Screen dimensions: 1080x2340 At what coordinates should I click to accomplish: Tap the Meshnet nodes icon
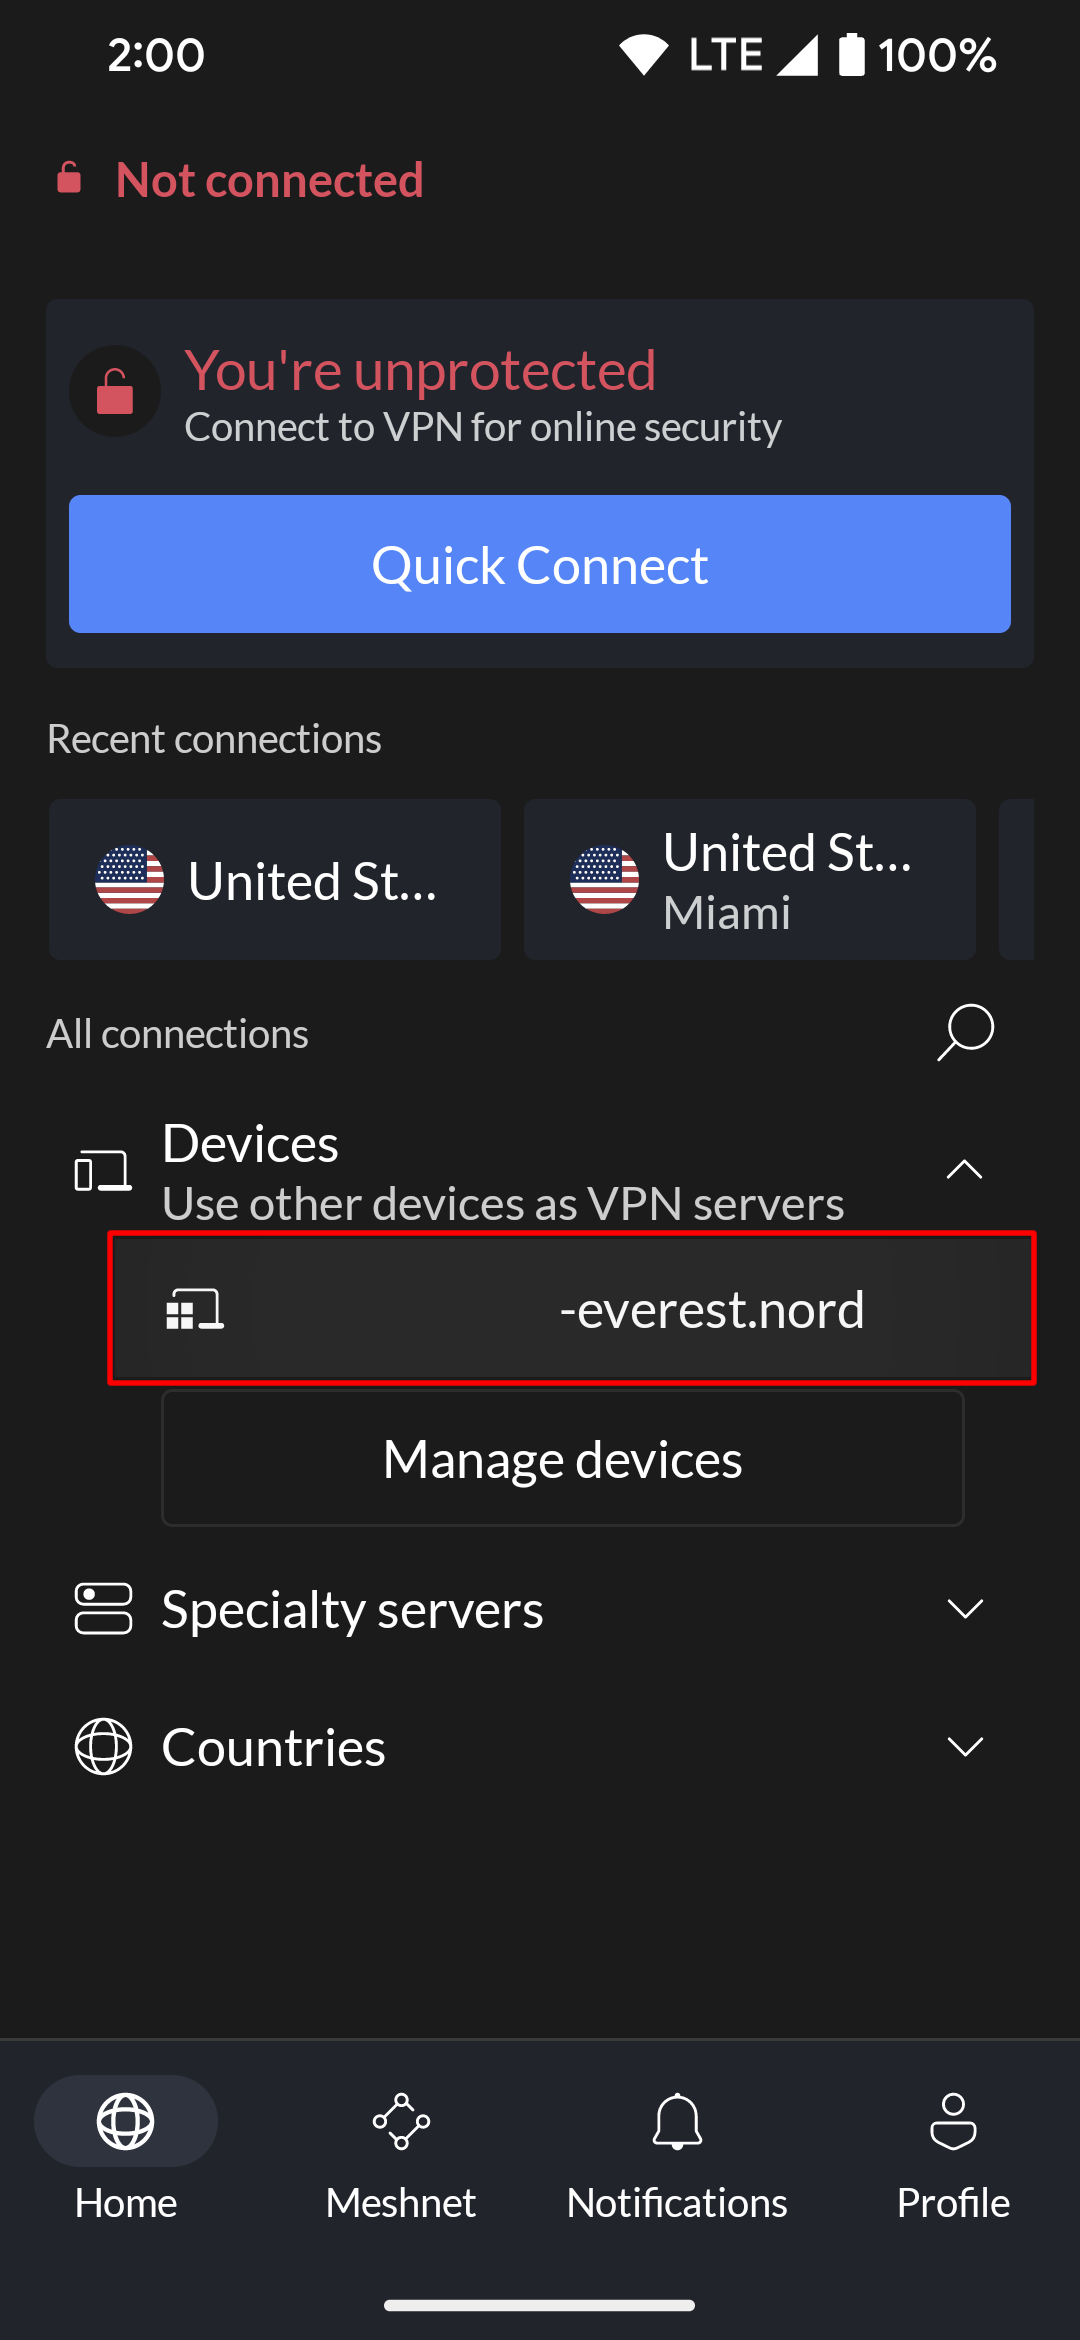(401, 2120)
